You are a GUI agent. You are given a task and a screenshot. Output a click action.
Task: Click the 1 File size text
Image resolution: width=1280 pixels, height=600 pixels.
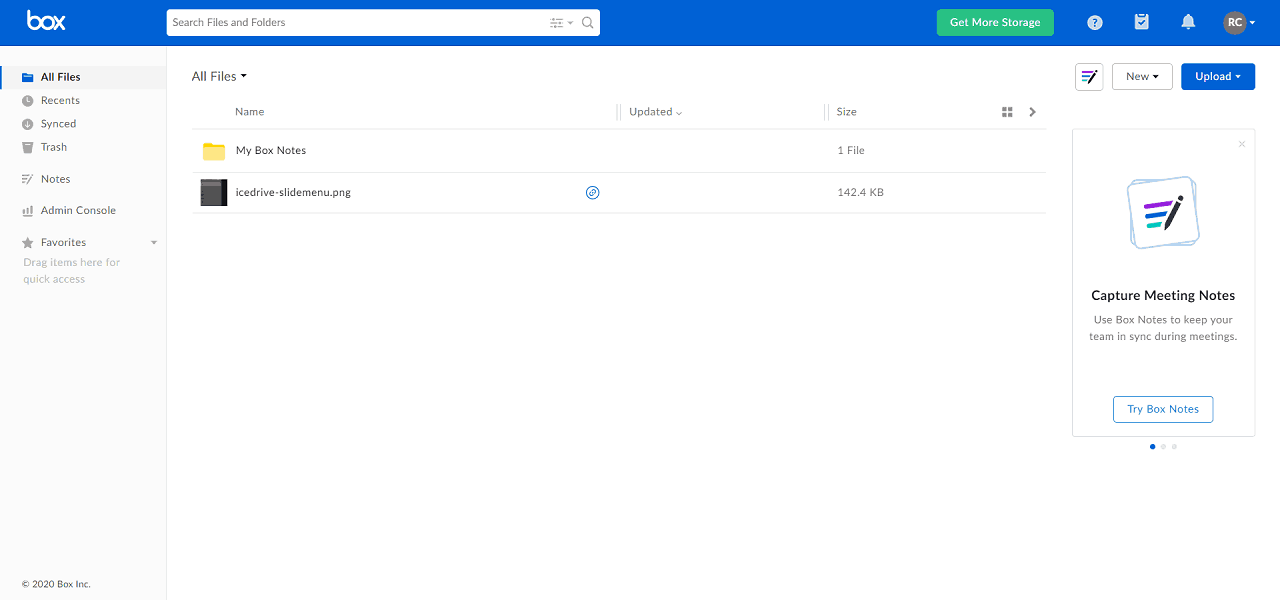[x=851, y=150]
